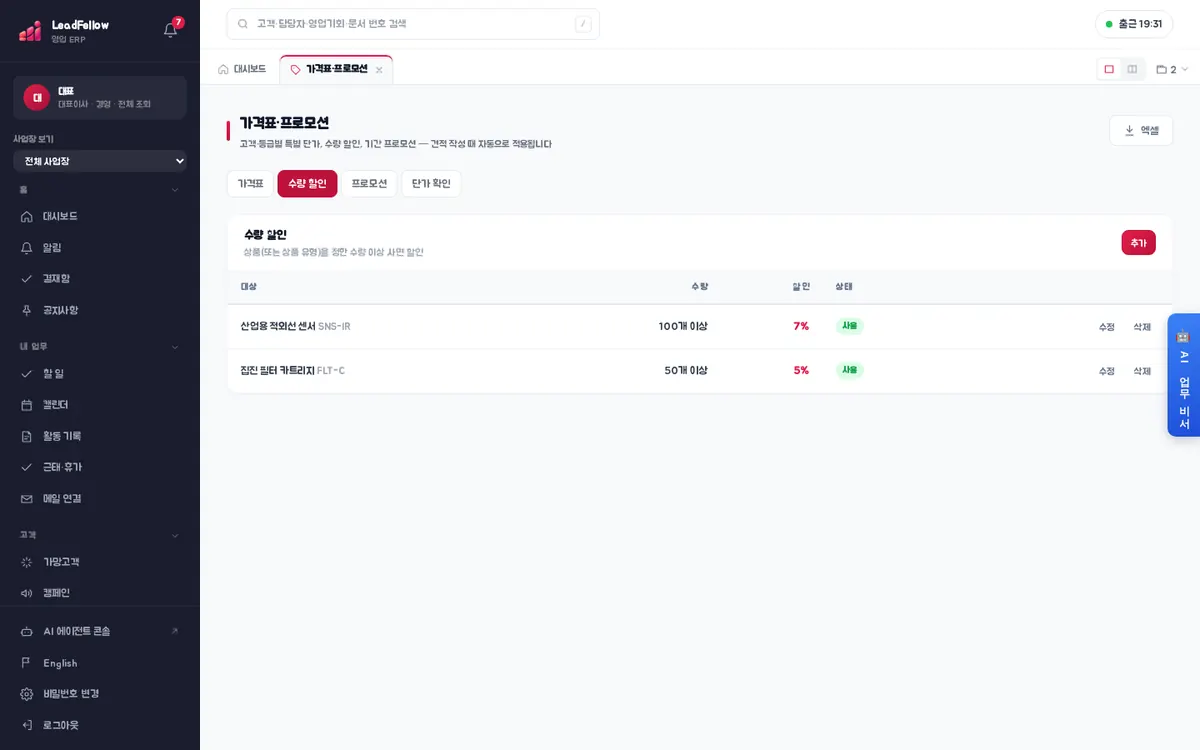Select split-pane layout view icon
The image size is (1200, 750).
(x=1132, y=69)
